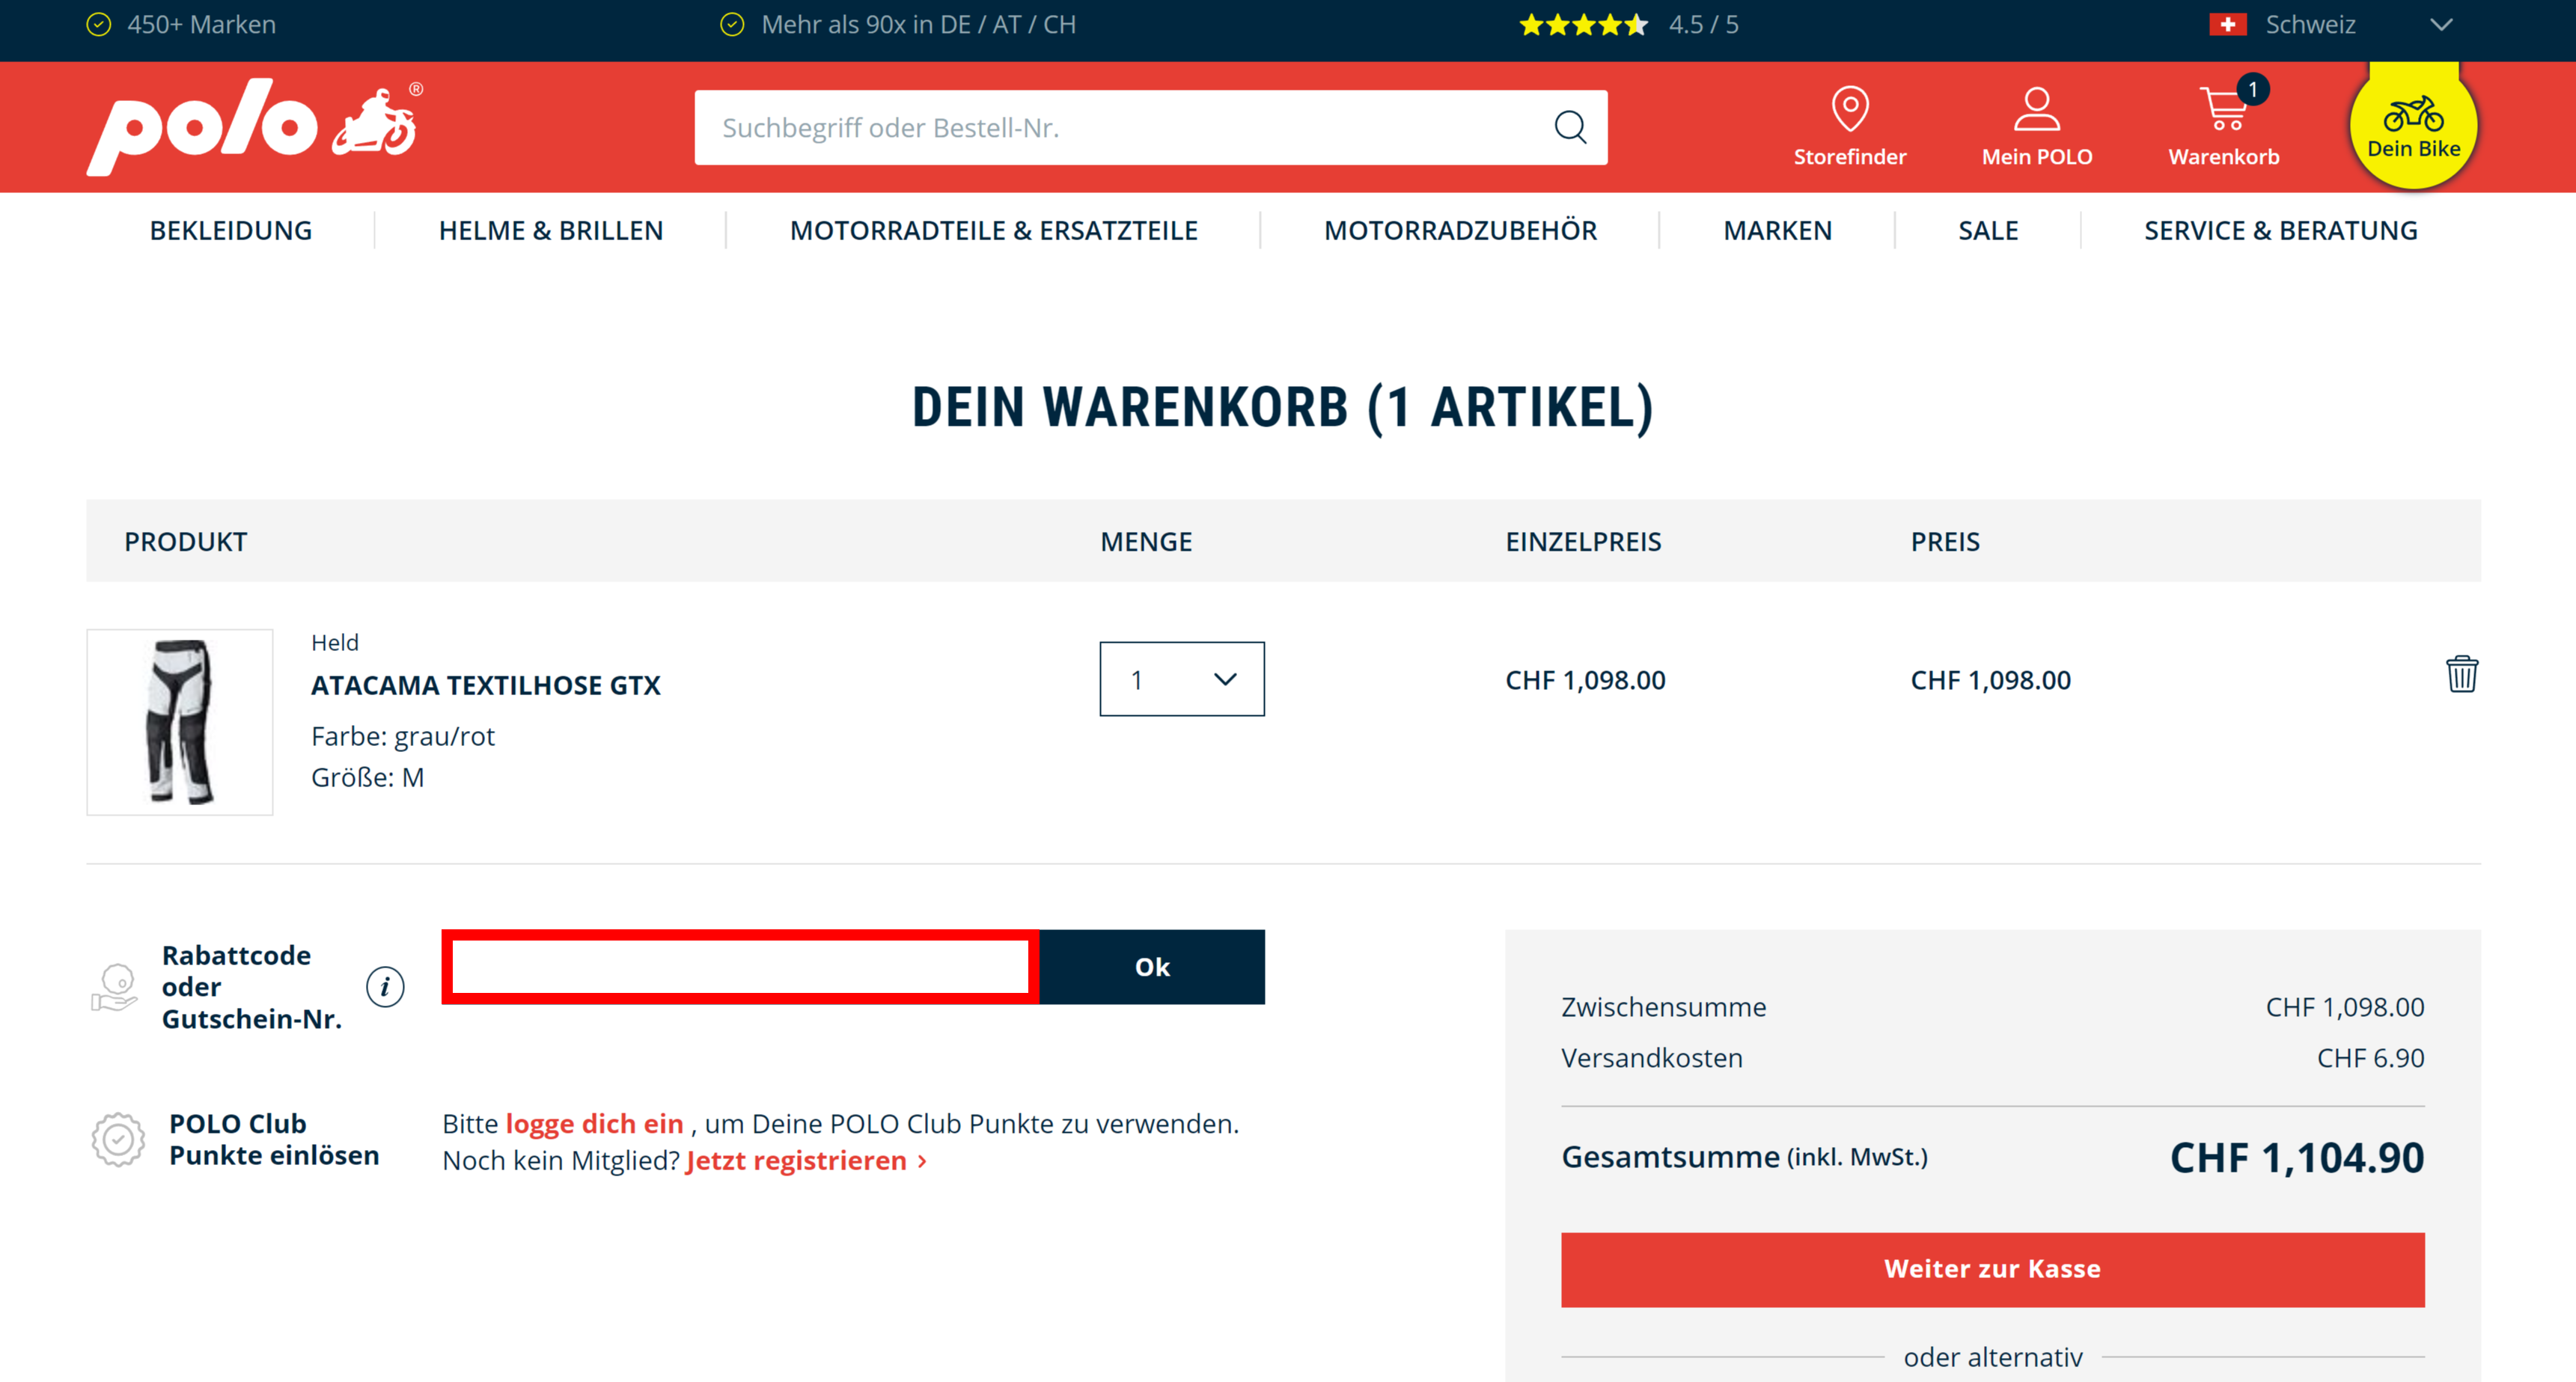Open the Menge quantity dropdown

click(x=1182, y=679)
